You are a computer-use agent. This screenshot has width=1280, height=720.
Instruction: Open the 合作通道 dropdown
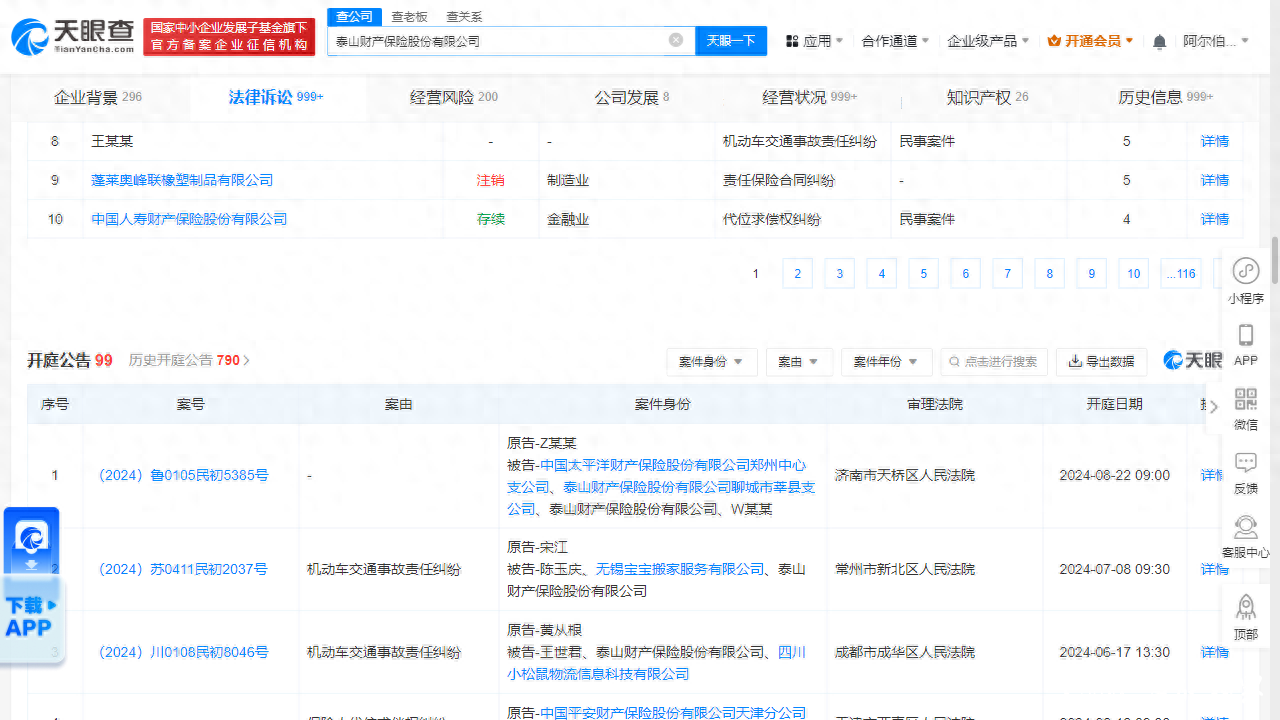pos(895,41)
